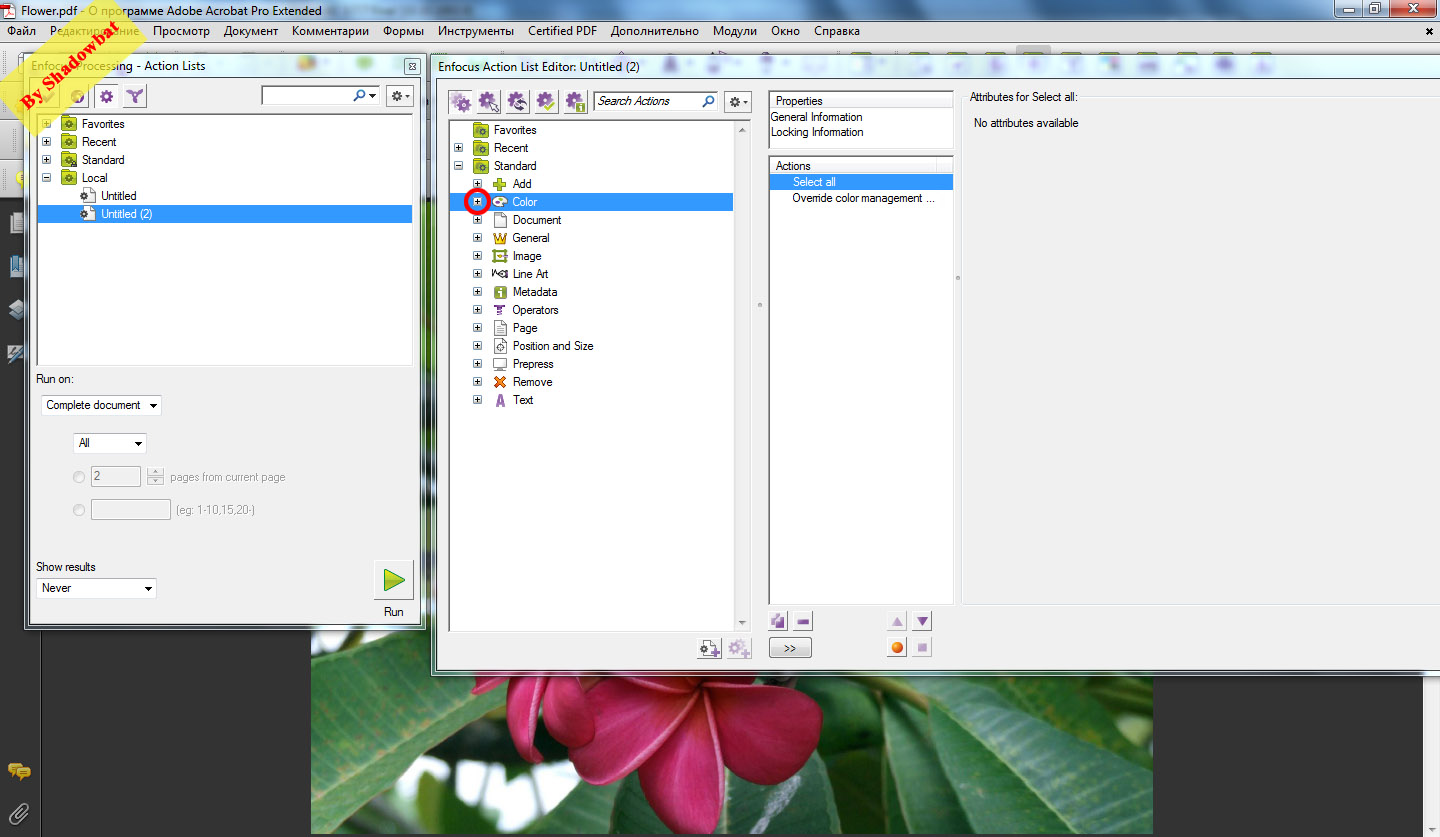Expand the Recent folder in the editor
This screenshot has width=1440, height=837.
tap(458, 148)
